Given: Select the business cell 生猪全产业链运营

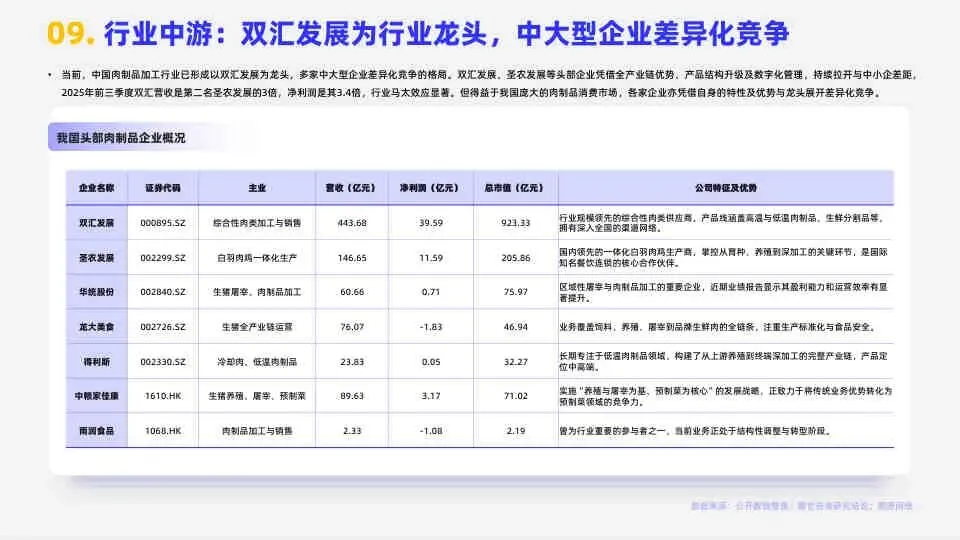Looking at the screenshot, I should click(x=257, y=327).
